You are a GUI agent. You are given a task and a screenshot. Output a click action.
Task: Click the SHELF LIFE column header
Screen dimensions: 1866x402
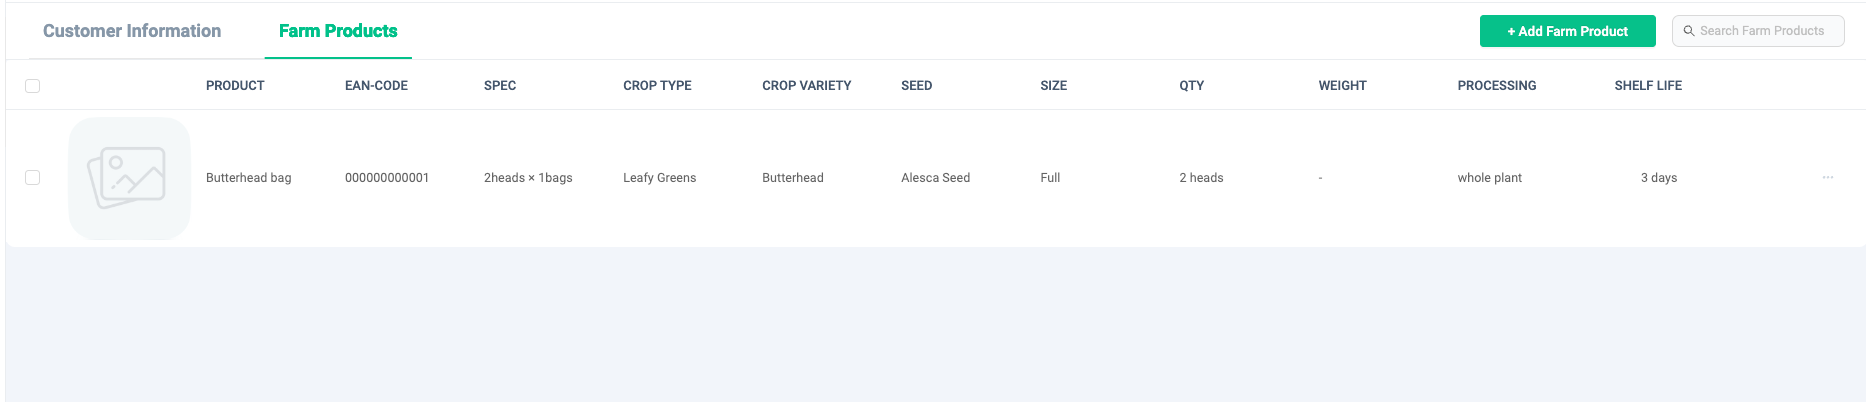click(1648, 86)
